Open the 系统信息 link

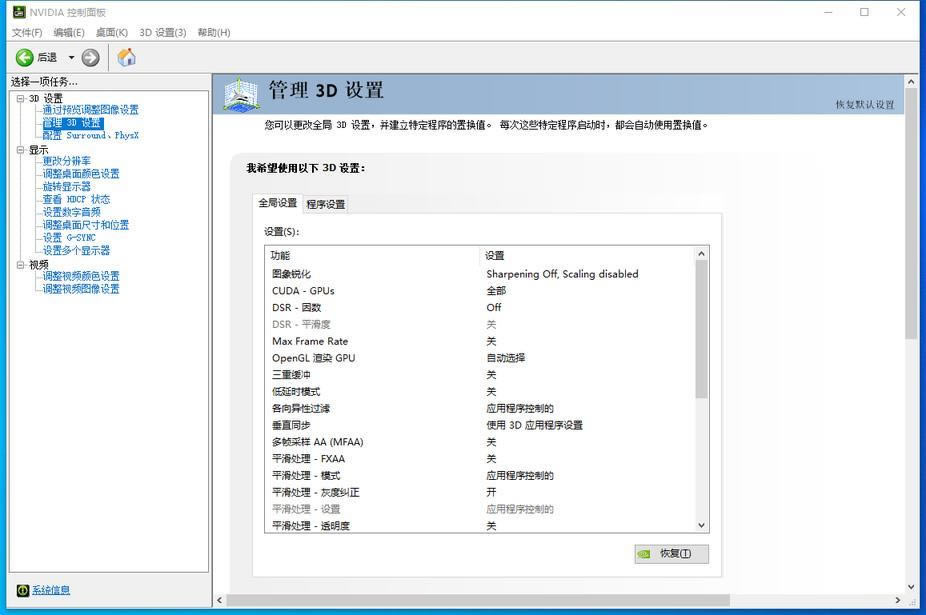coord(51,590)
